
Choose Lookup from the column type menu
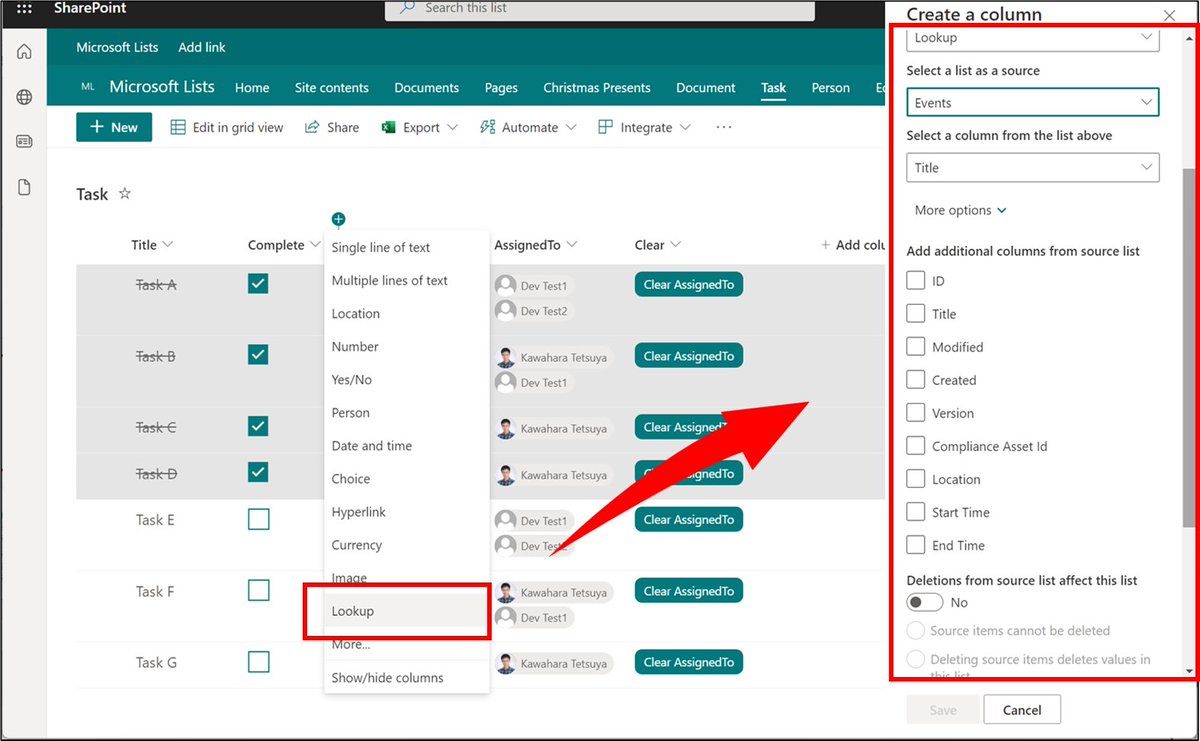(x=407, y=611)
